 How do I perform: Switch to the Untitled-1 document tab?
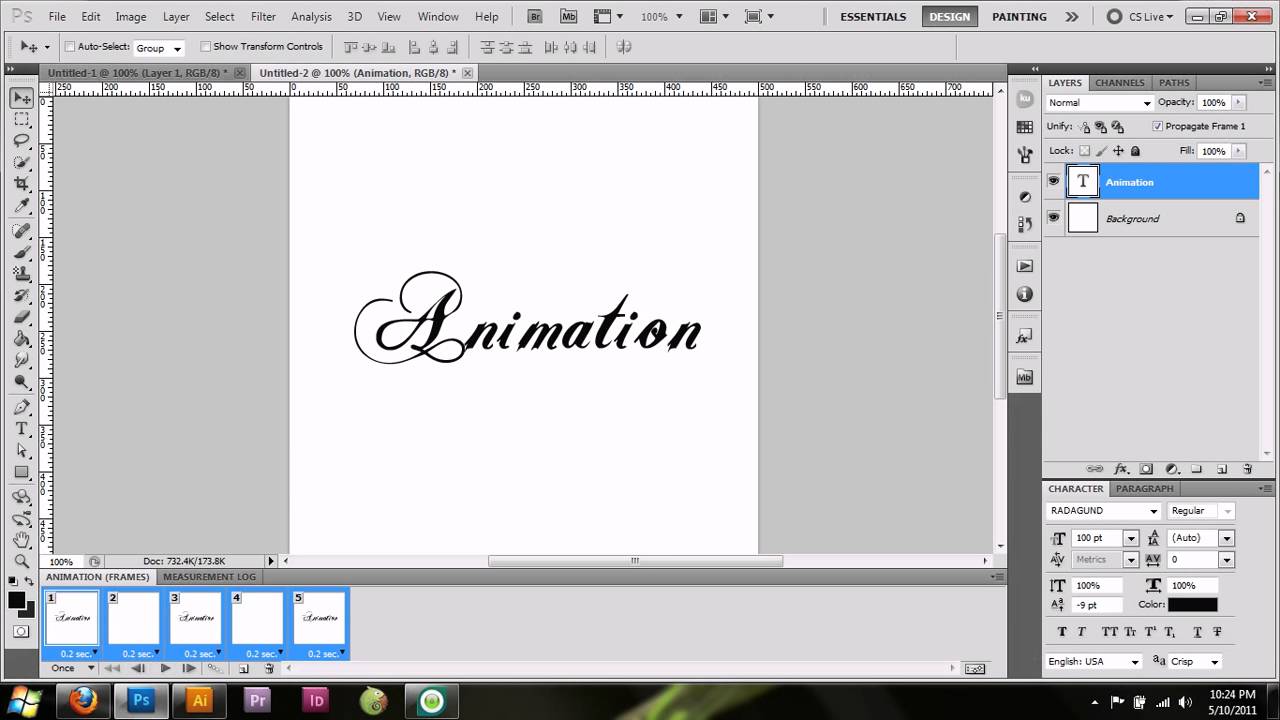click(138, 73)
